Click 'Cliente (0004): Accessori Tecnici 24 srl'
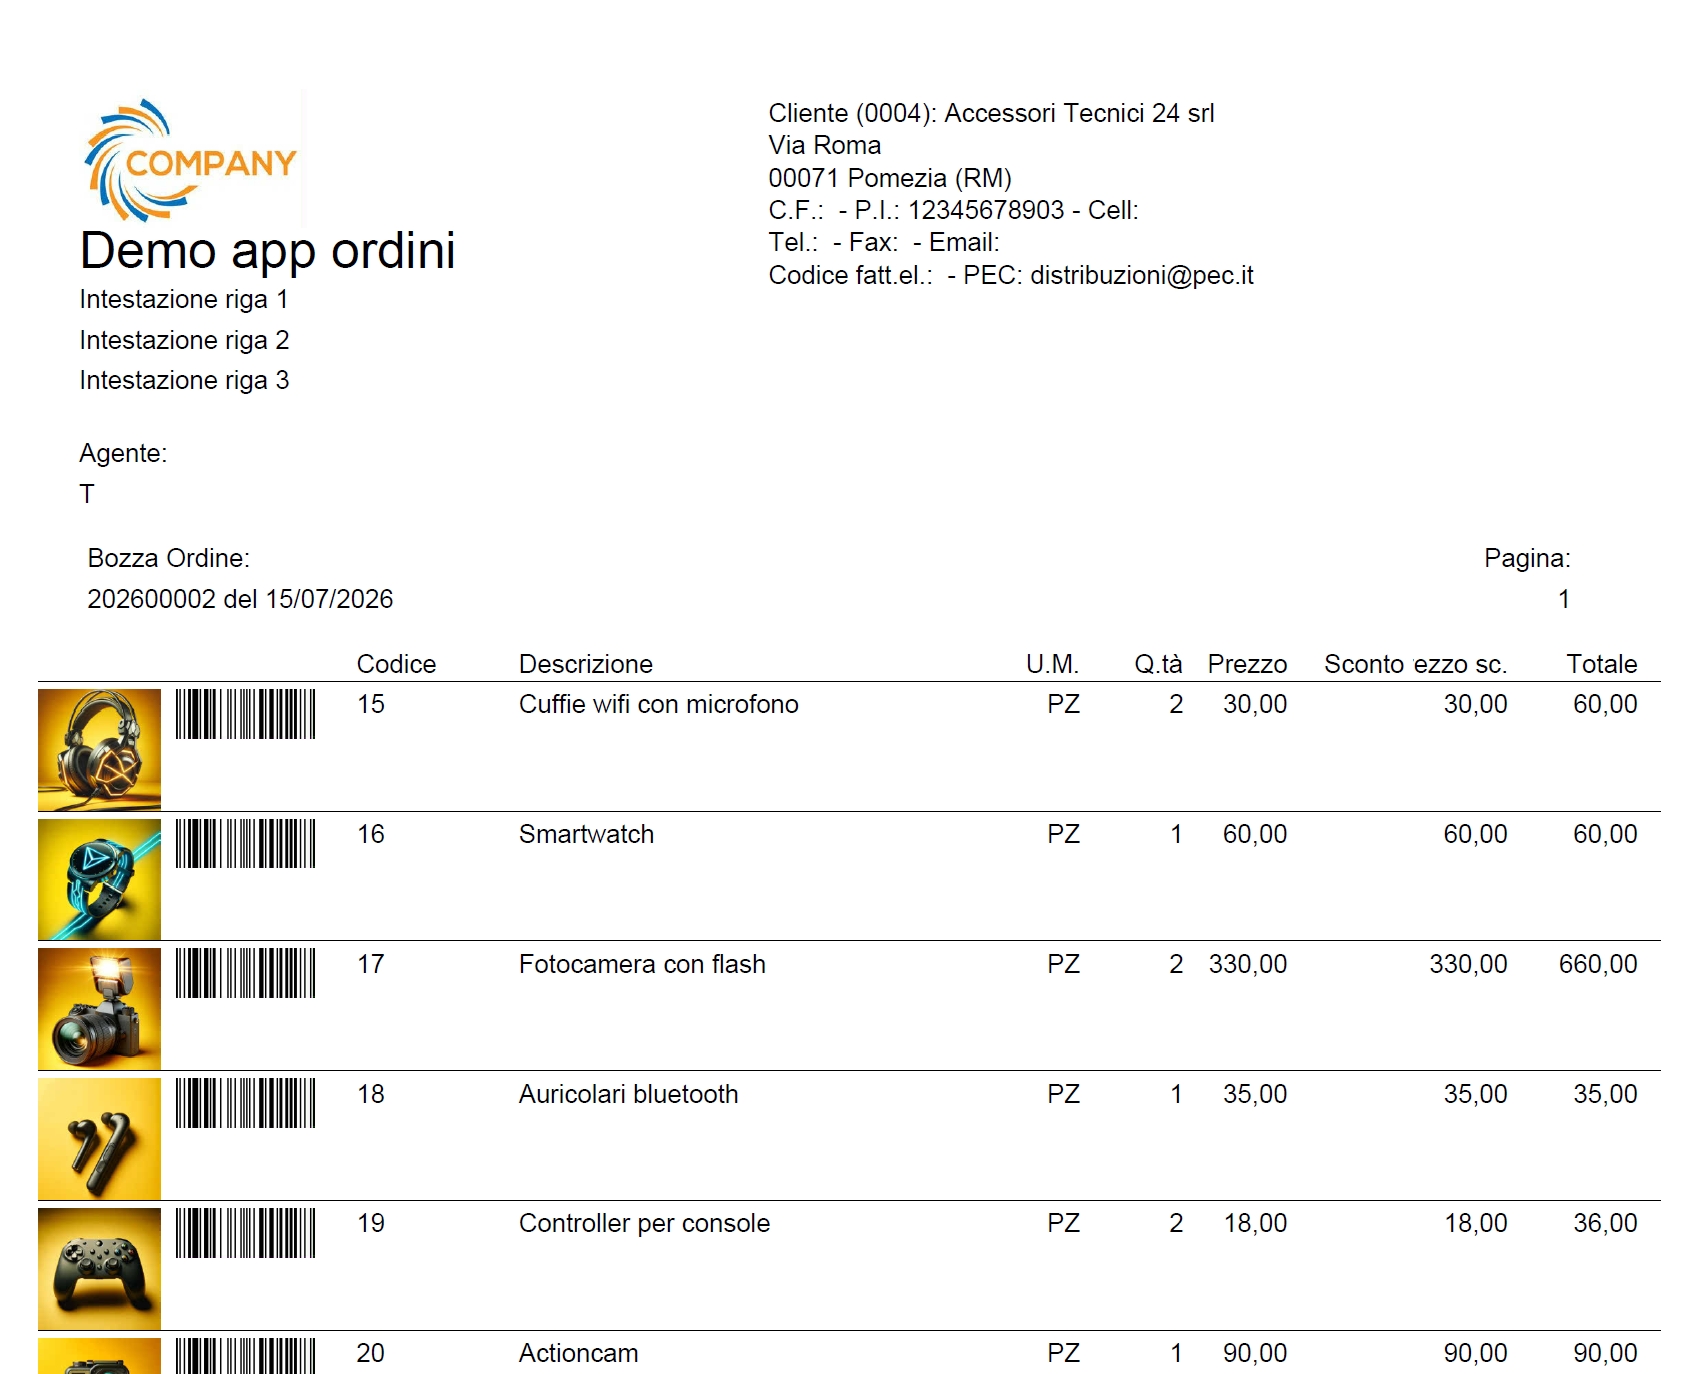 pos(991,113)
